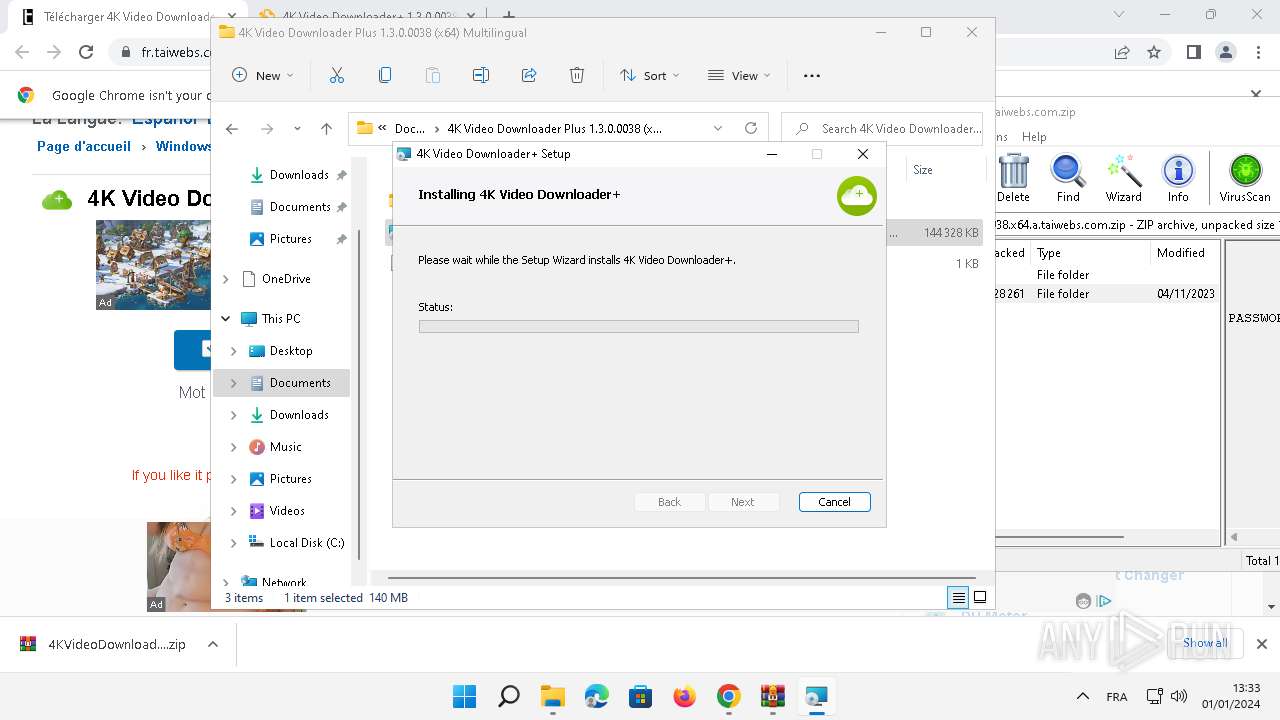Viewport: 1280px width, 720px height.
Task: Open a new Chrome tab
Action: [x=509, y=16]
